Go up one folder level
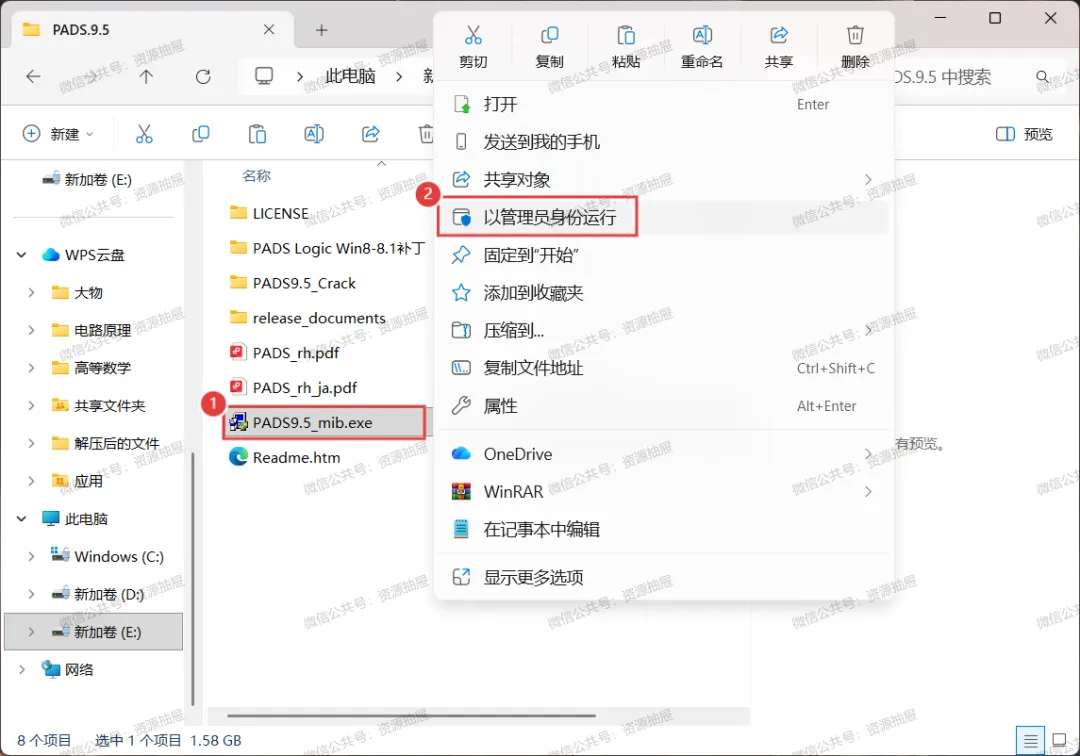Viewport: 1080px width, 756px height. pos(146,76)
